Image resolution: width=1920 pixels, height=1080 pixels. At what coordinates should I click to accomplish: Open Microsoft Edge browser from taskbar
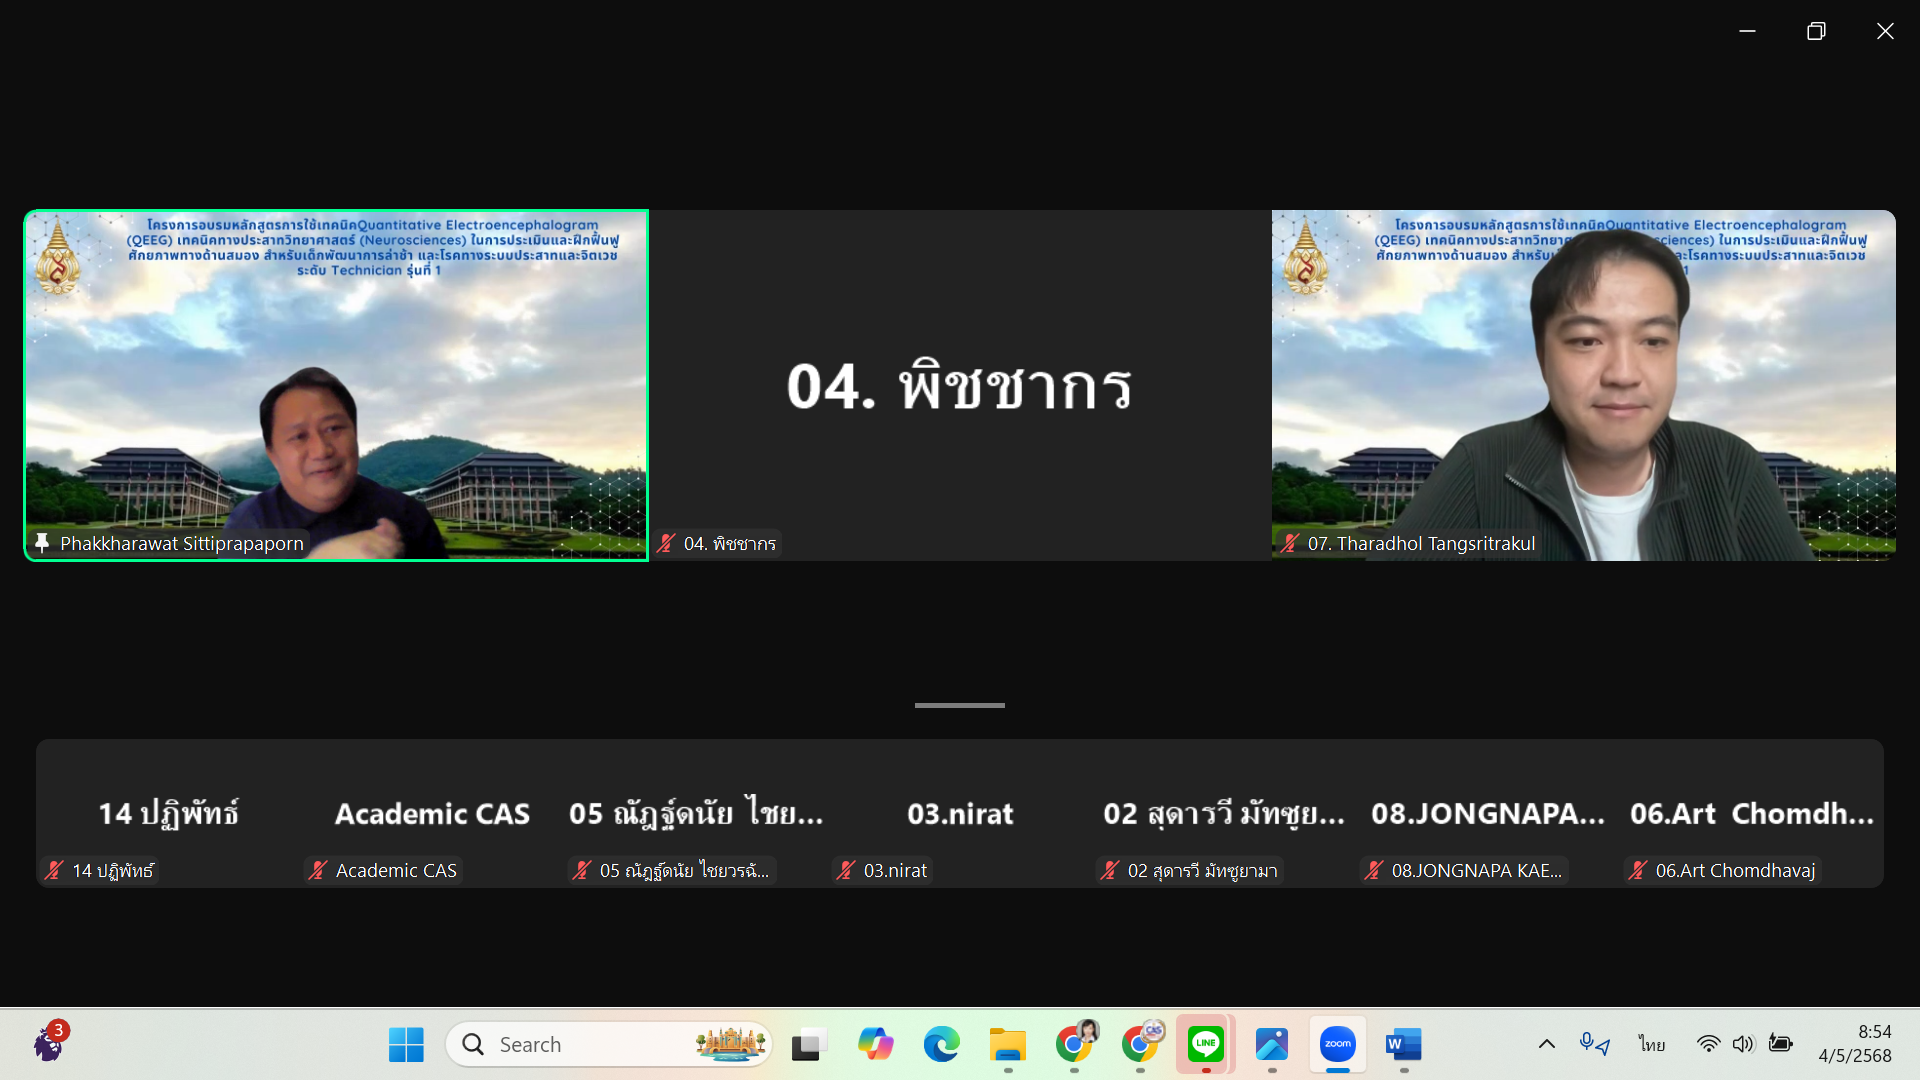[x=941, y=1044]
